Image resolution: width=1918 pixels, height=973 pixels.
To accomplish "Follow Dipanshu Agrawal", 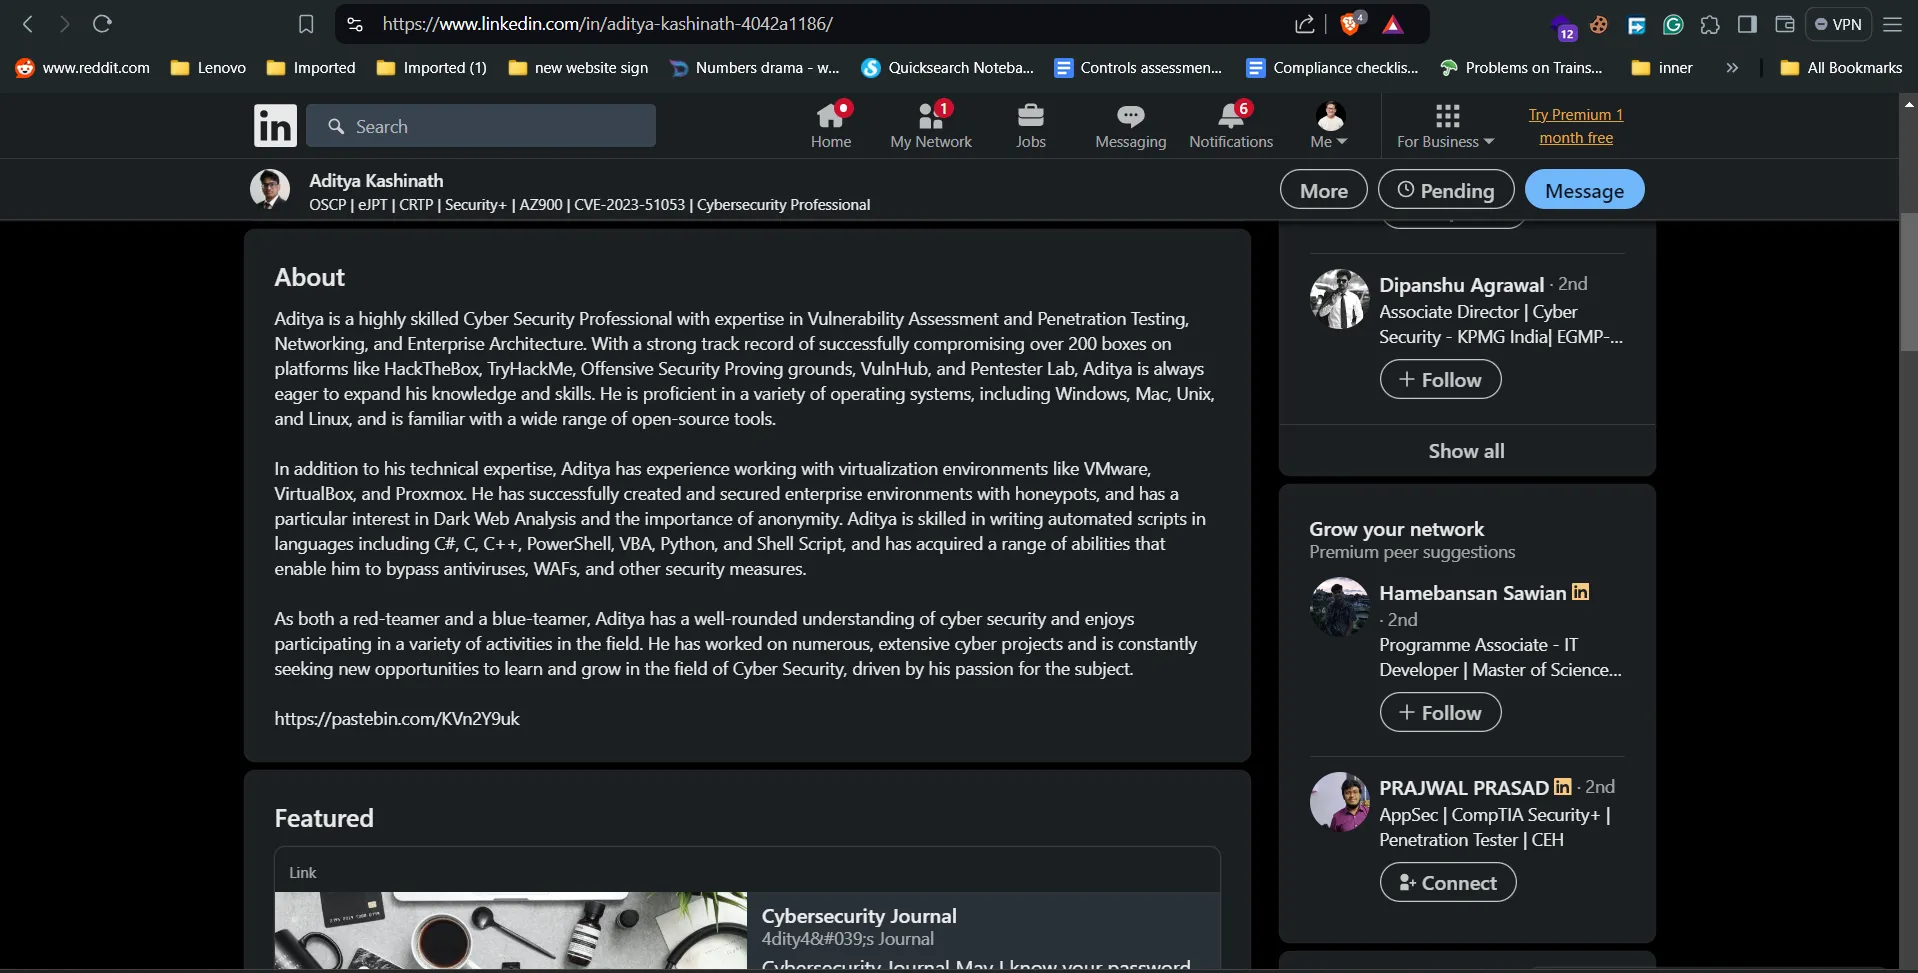I will point(1440,380).
